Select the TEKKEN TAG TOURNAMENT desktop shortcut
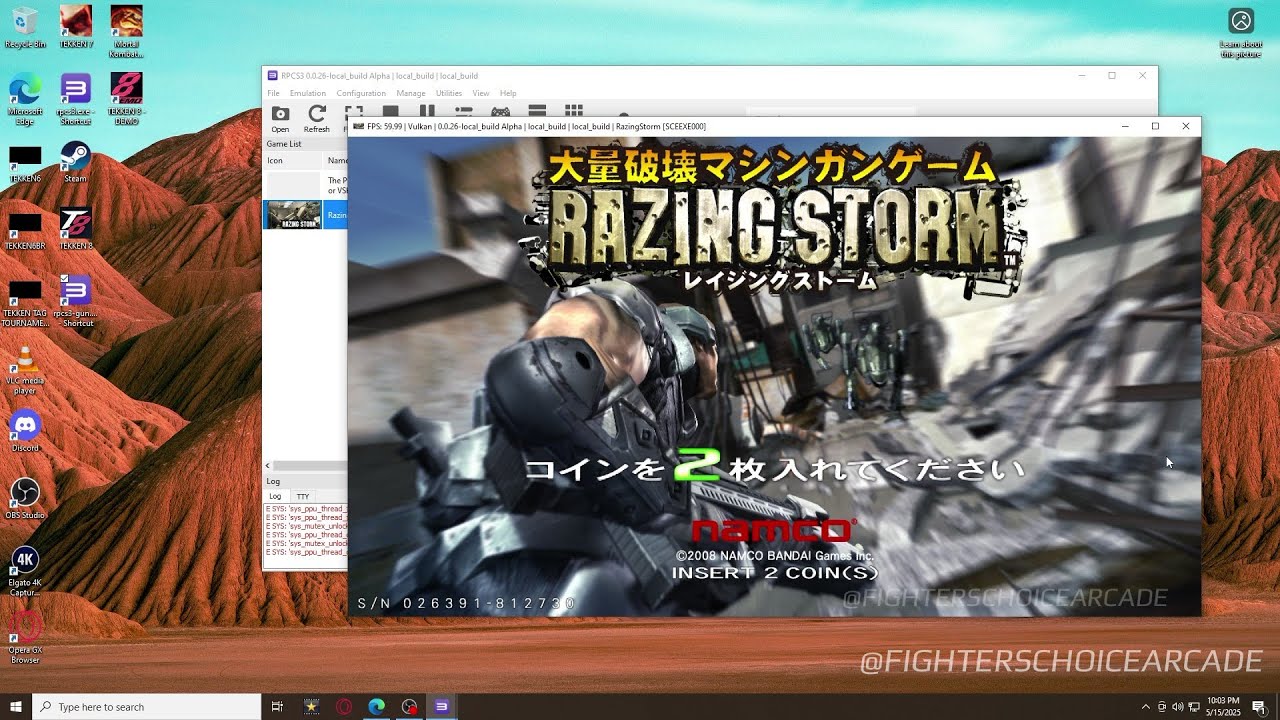1280x720 pixels. tap(25, 302)
